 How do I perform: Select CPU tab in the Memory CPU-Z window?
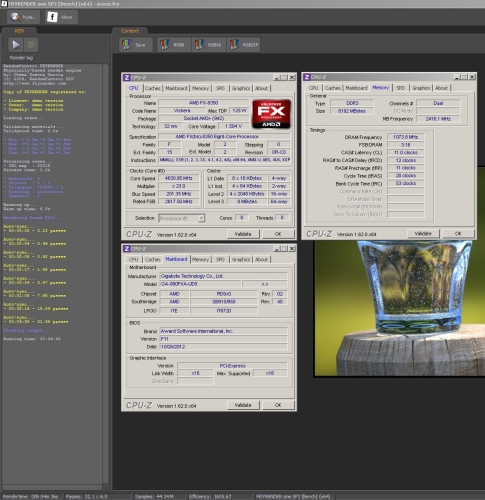pos(313,88)
